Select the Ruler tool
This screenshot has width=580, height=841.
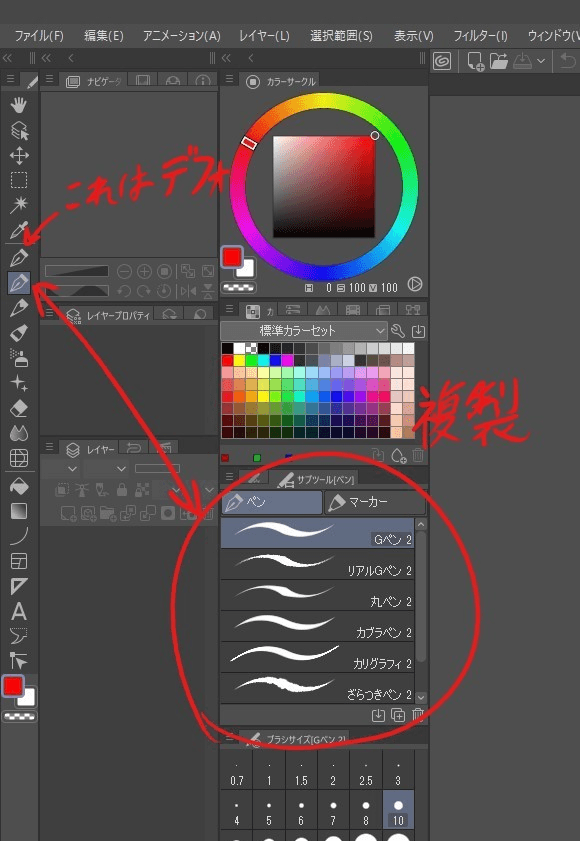(19, 586)
